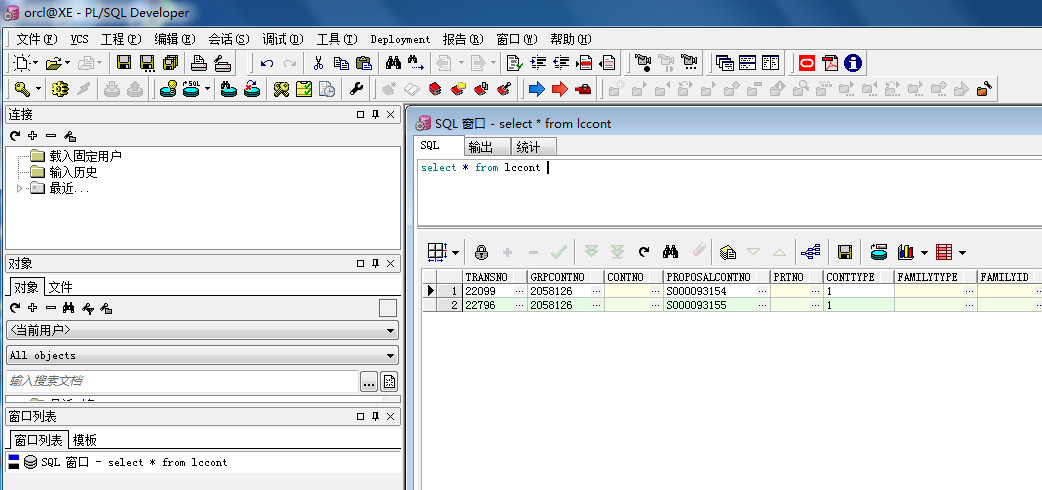Open the red table icon dropdown arrow
The image size is (1042, 490).
963,253
